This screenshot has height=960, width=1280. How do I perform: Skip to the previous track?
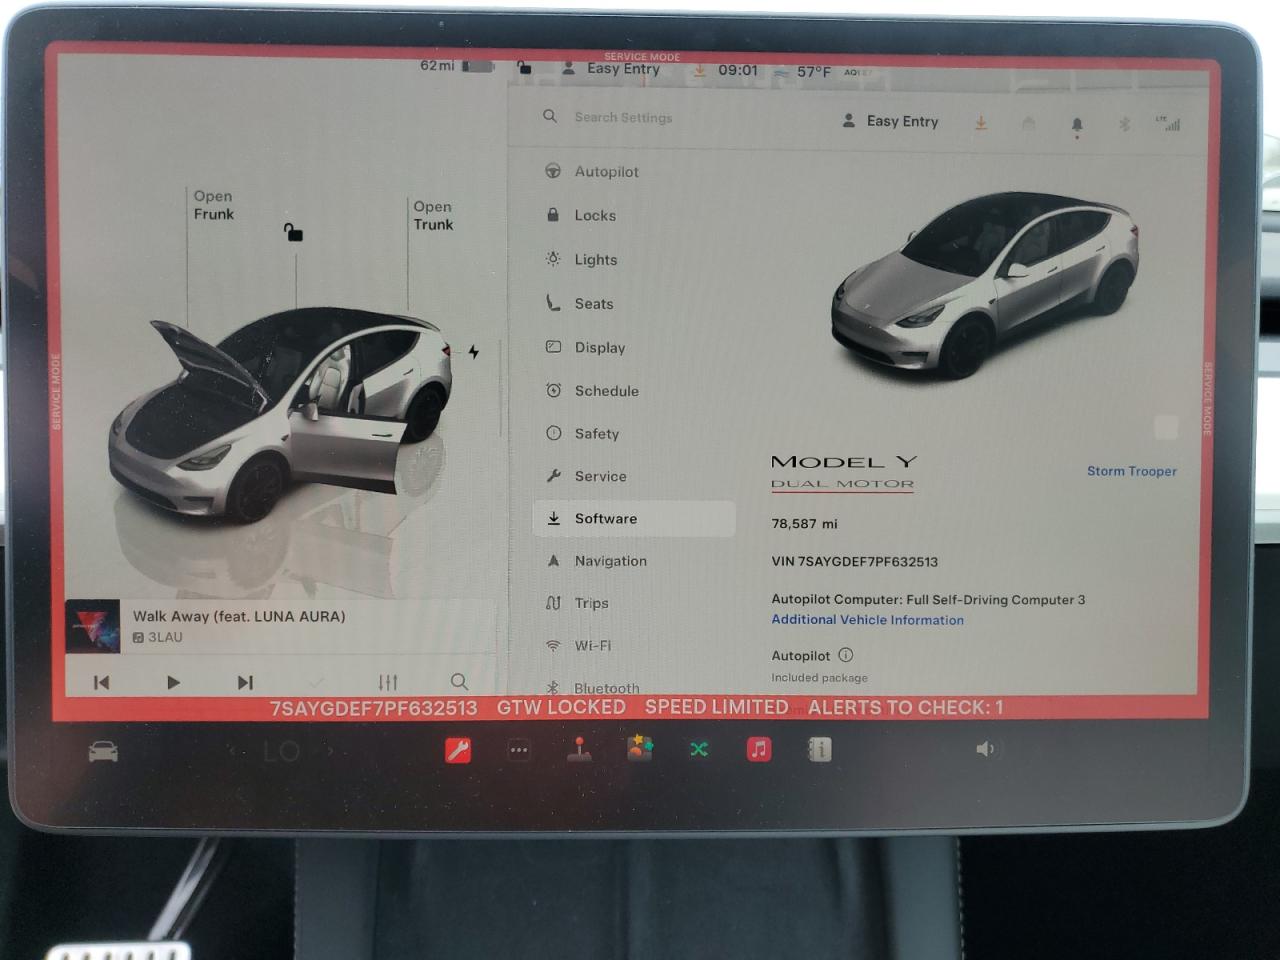tap(101, 682)
